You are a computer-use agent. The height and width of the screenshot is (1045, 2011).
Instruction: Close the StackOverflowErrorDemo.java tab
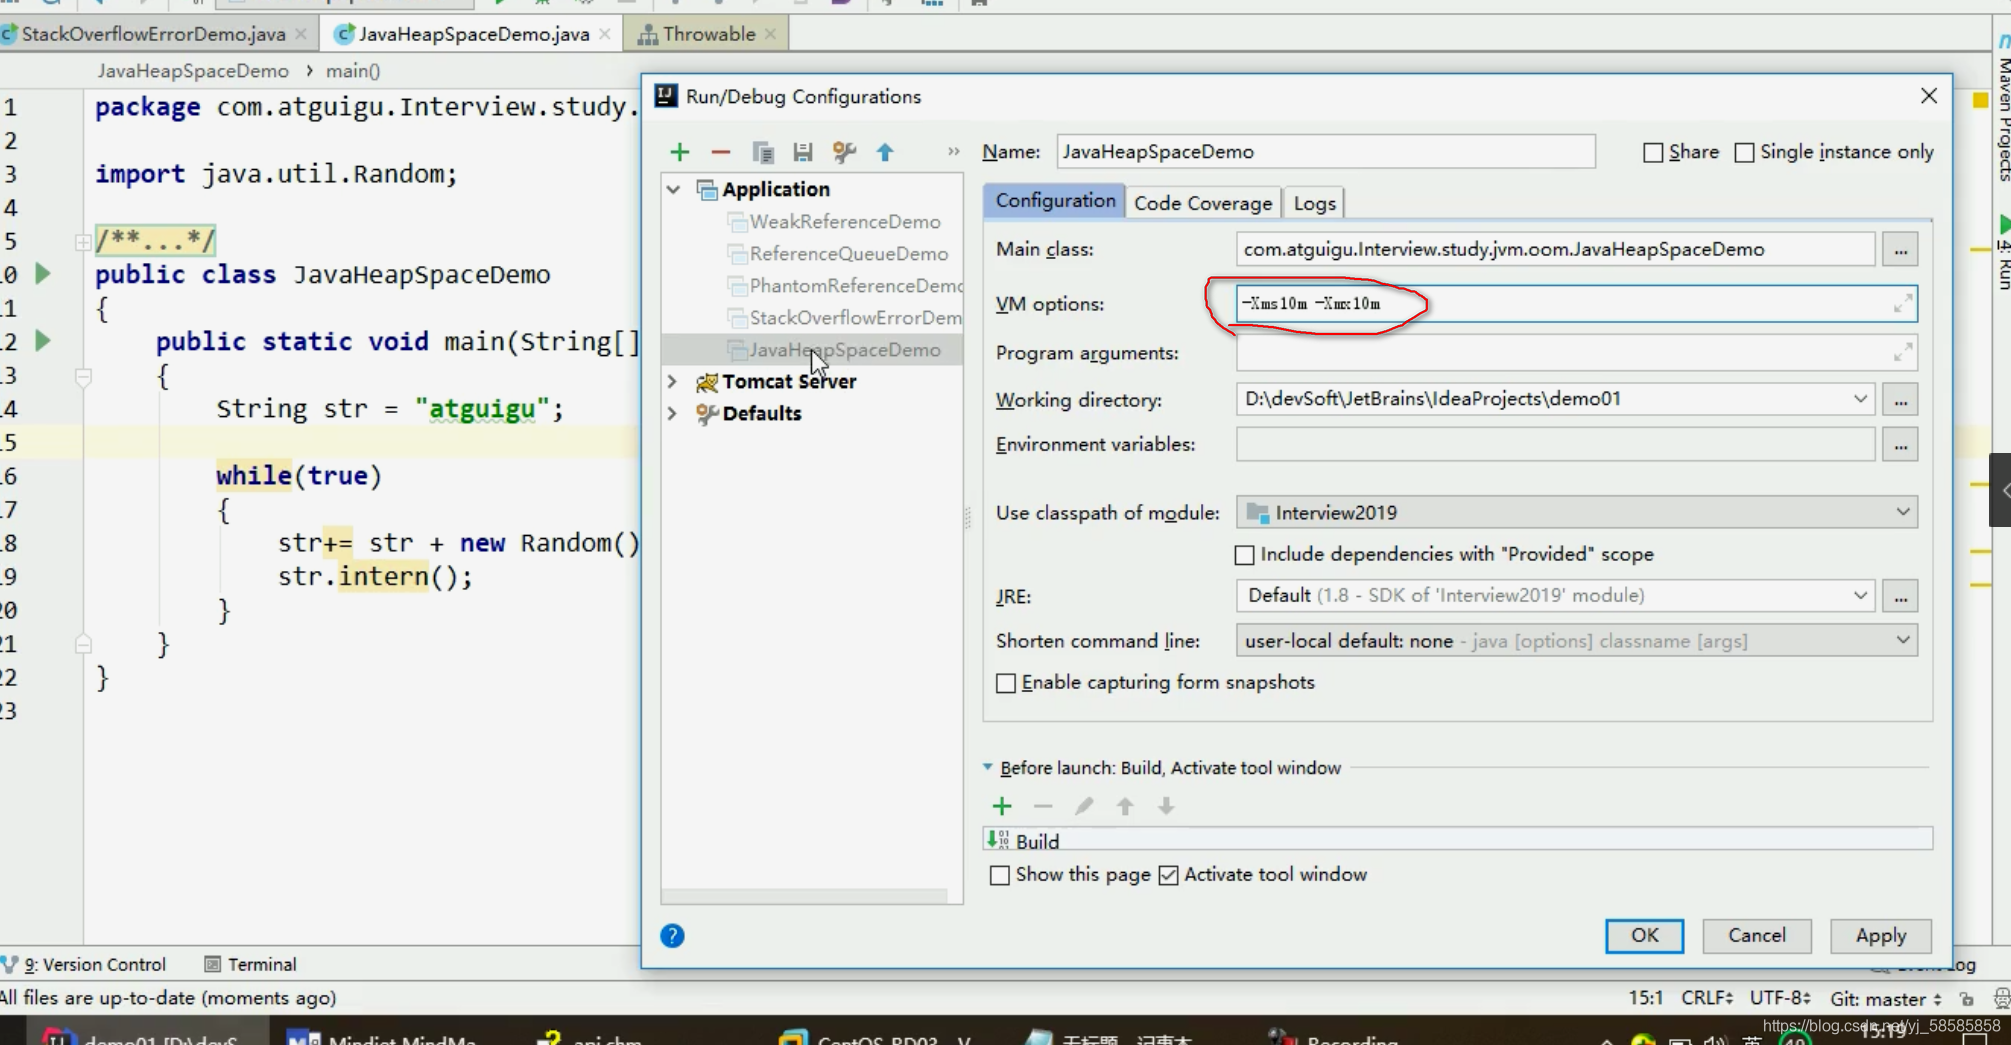301,34
